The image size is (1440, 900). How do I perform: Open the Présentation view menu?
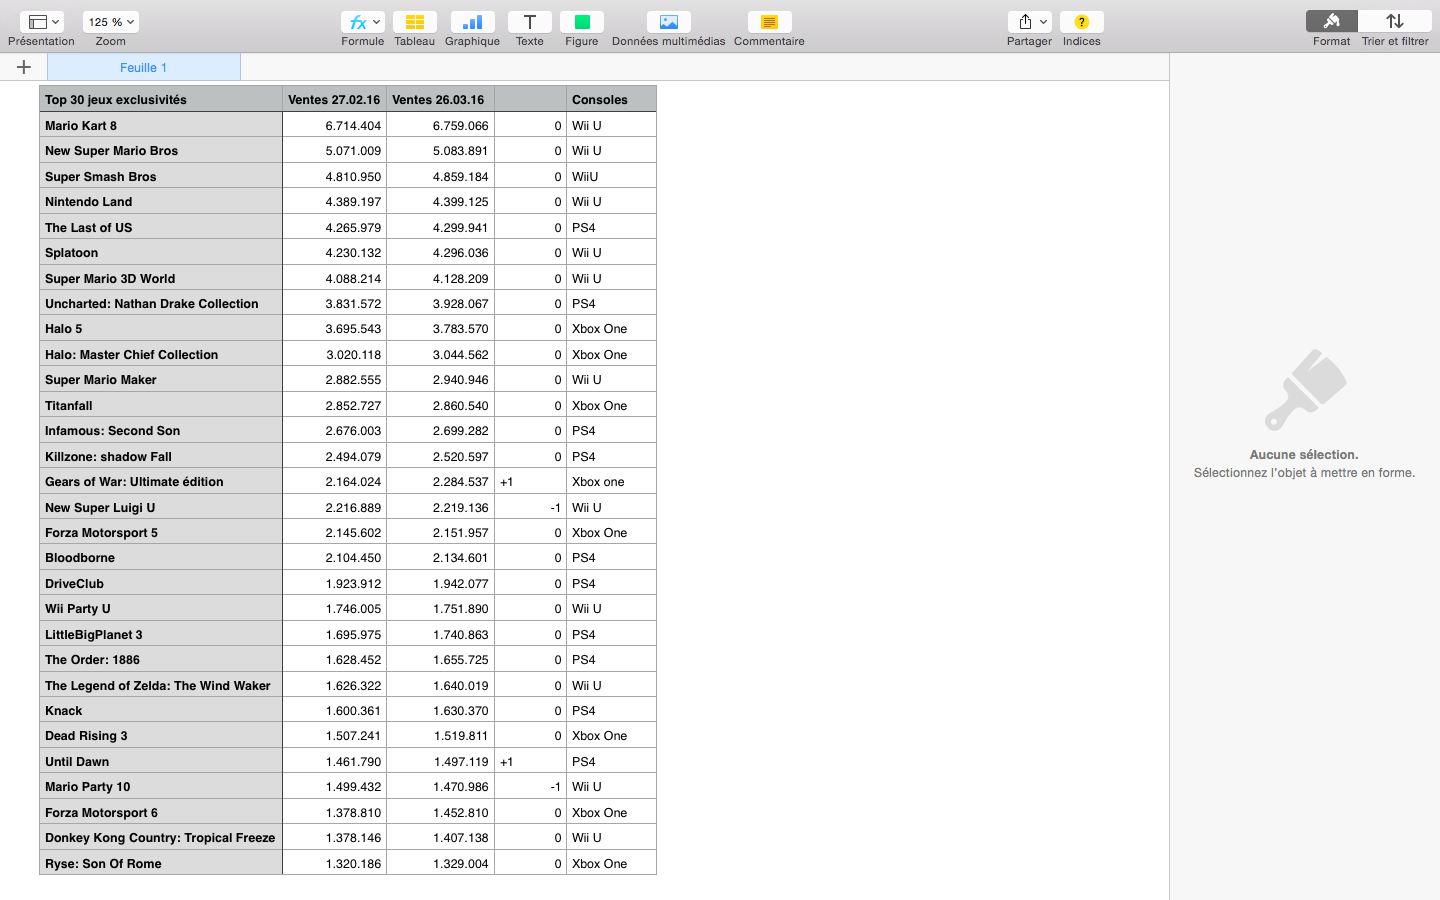pyautogui.click(x=41, y=22)
